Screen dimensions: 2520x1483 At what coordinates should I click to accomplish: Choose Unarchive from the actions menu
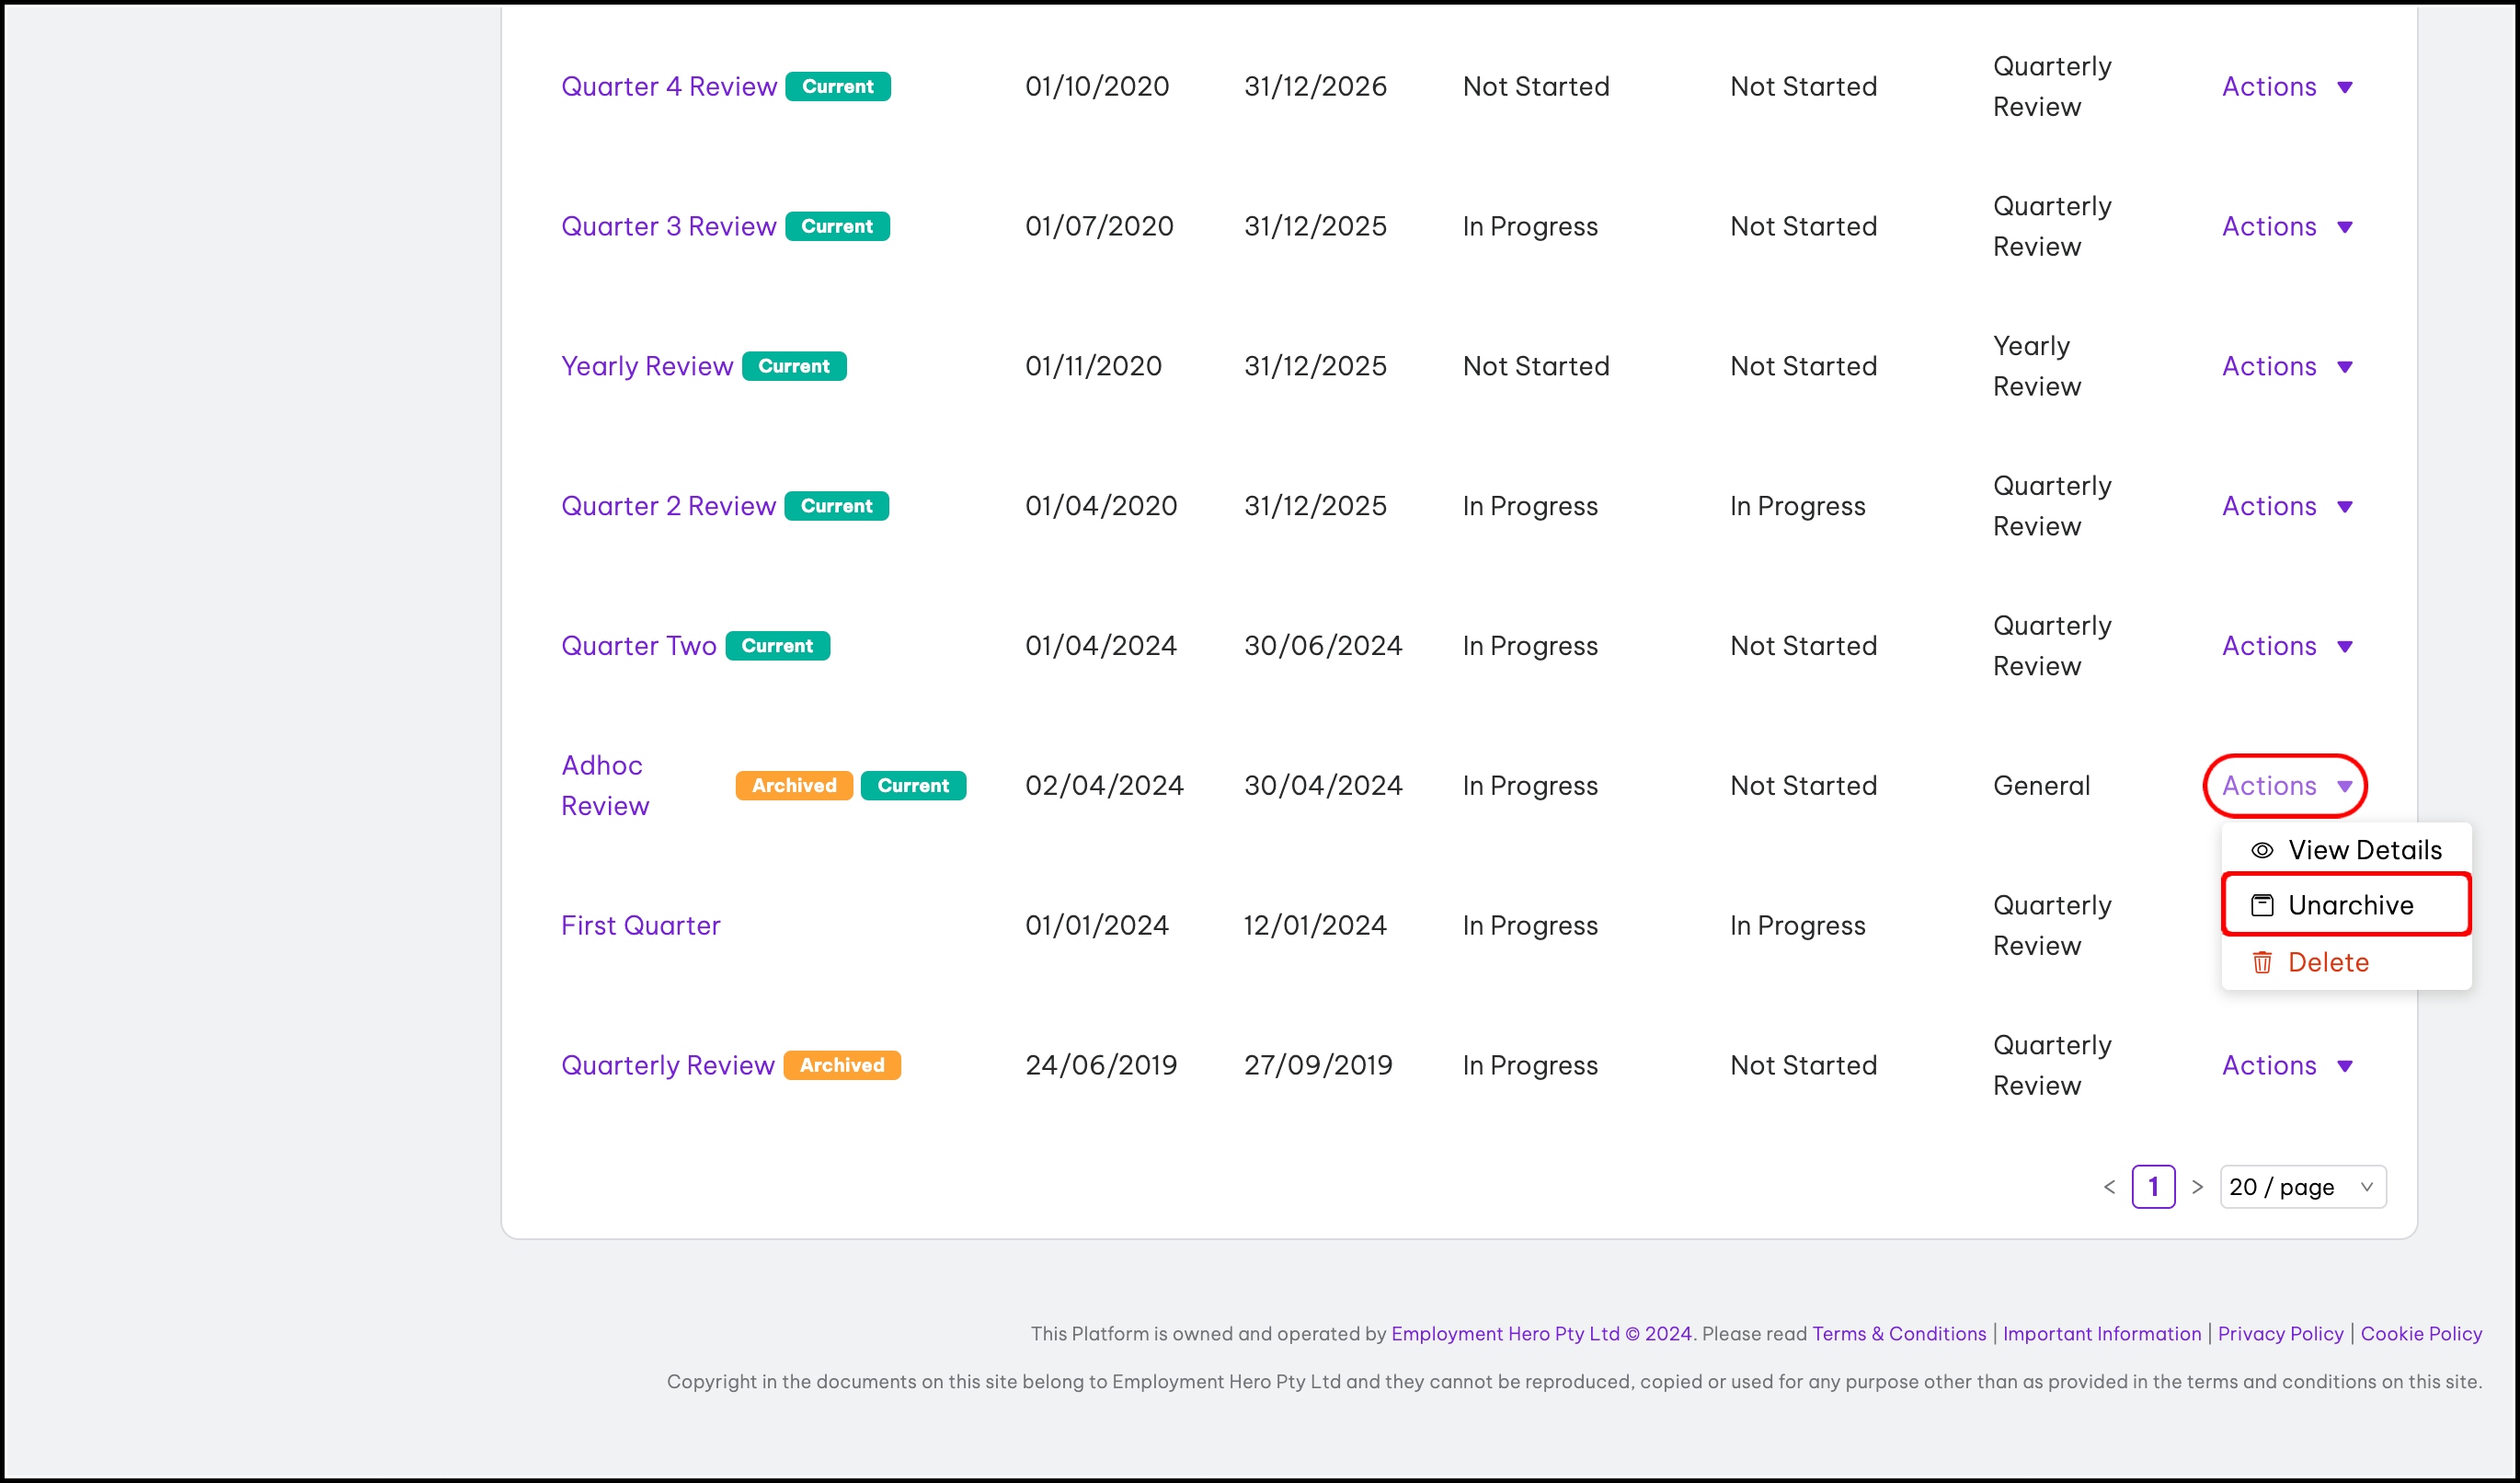[2350, 905]
